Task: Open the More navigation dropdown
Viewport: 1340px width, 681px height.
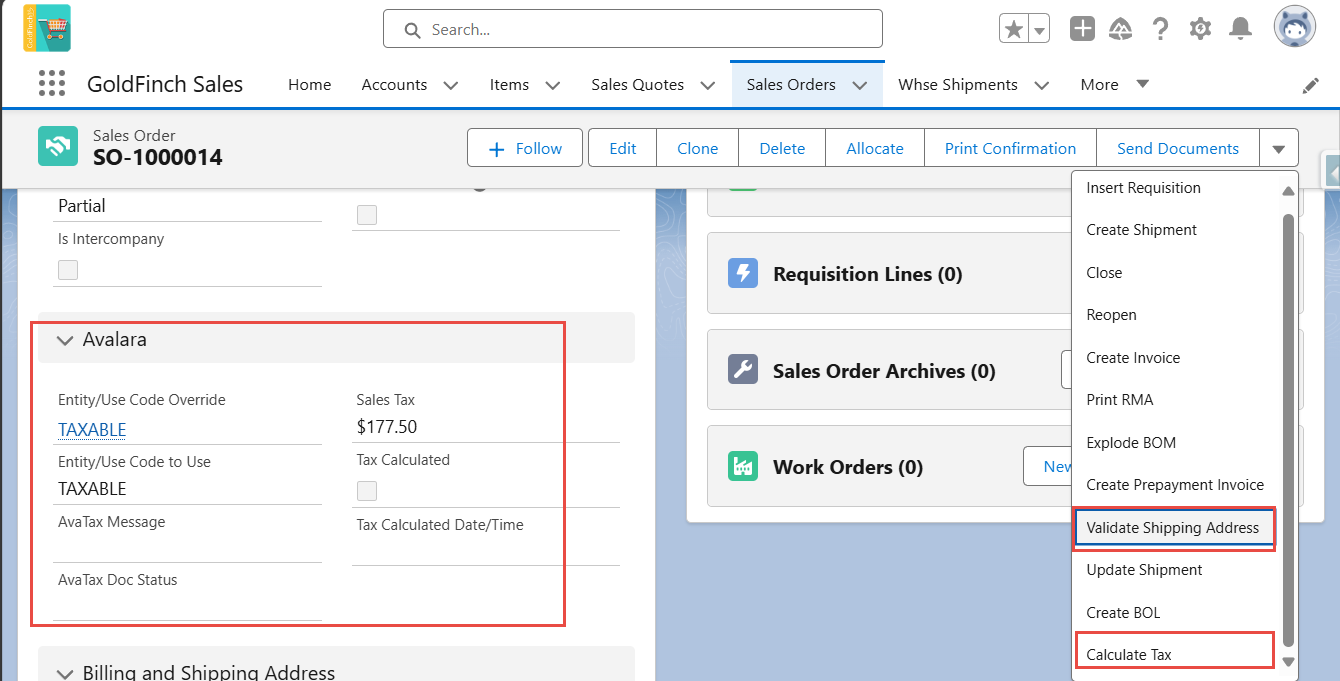Action: 1114,85
